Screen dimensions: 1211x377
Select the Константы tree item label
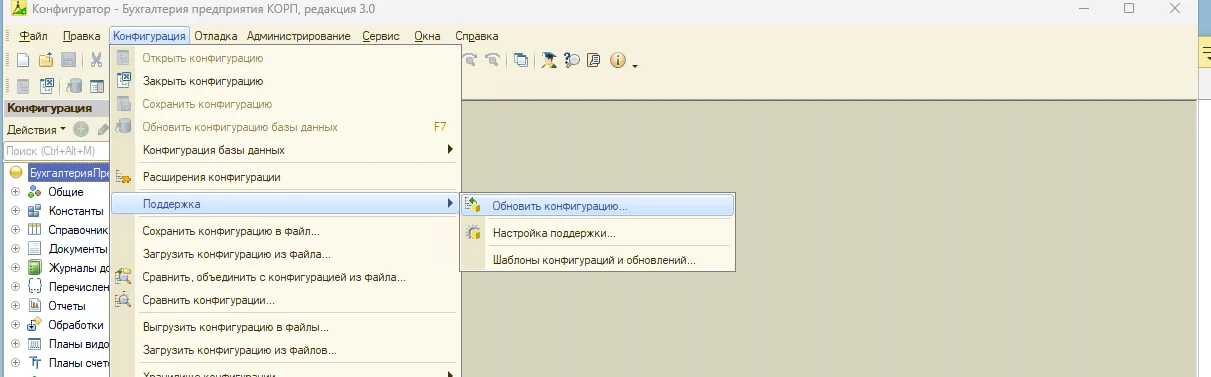pyautogui.click(x=76, y=211)
